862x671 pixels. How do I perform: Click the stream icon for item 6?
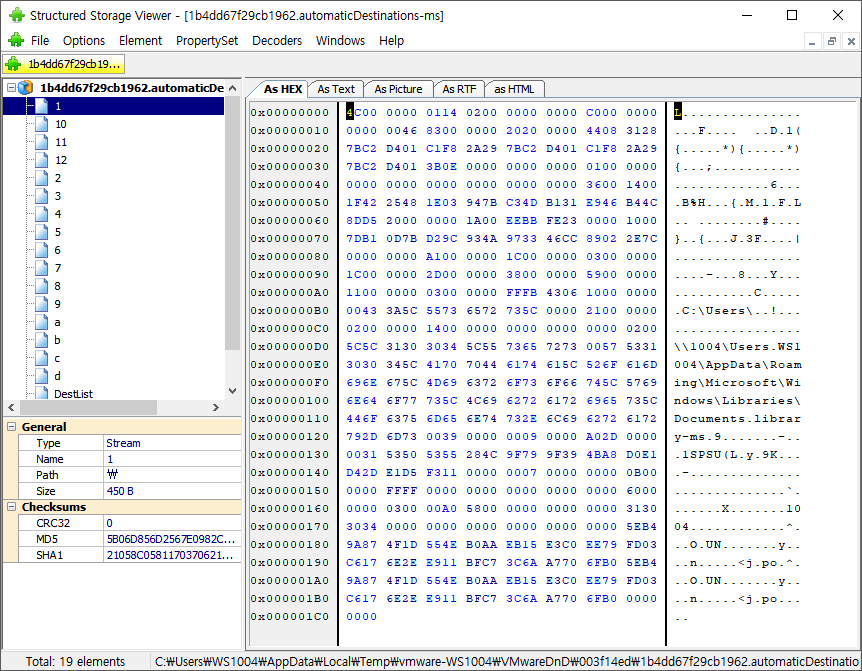point(41,250)
